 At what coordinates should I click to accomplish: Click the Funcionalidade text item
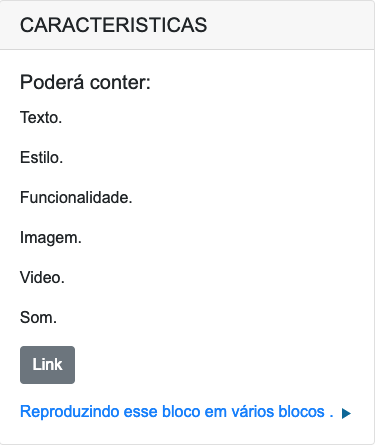point(76,197)
